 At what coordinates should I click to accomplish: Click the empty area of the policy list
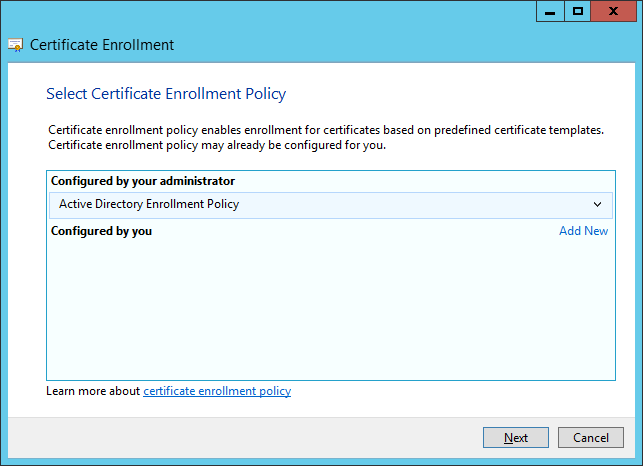coord(331,308)
